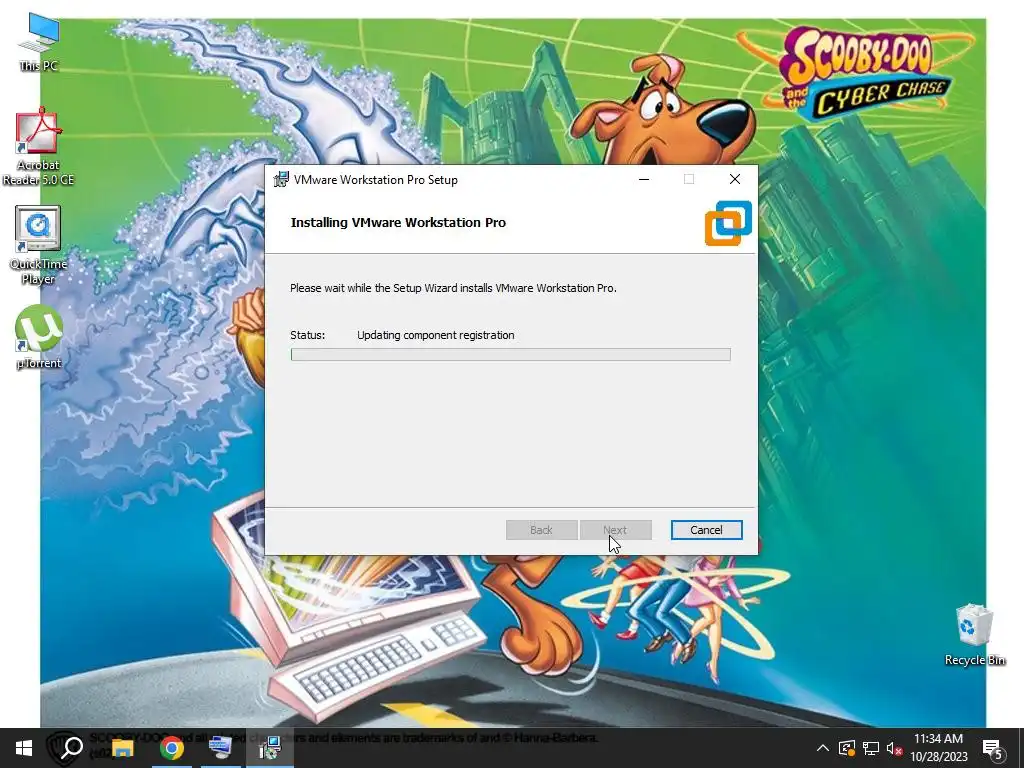Open Acrobat Reader 5.0 CE shortcut
This screenshot has width=1024, height=768.
point(39,147)
